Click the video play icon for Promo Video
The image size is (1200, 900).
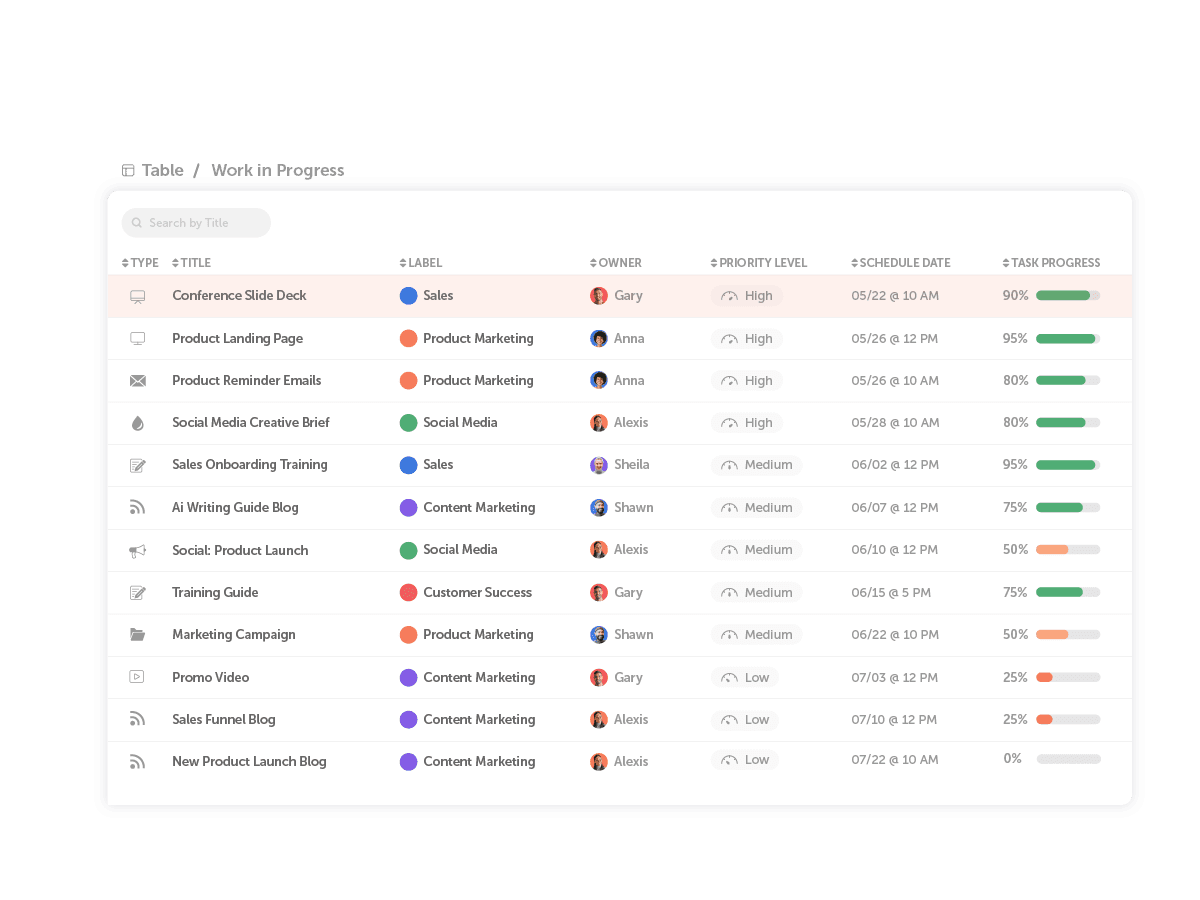click(137, 677)
